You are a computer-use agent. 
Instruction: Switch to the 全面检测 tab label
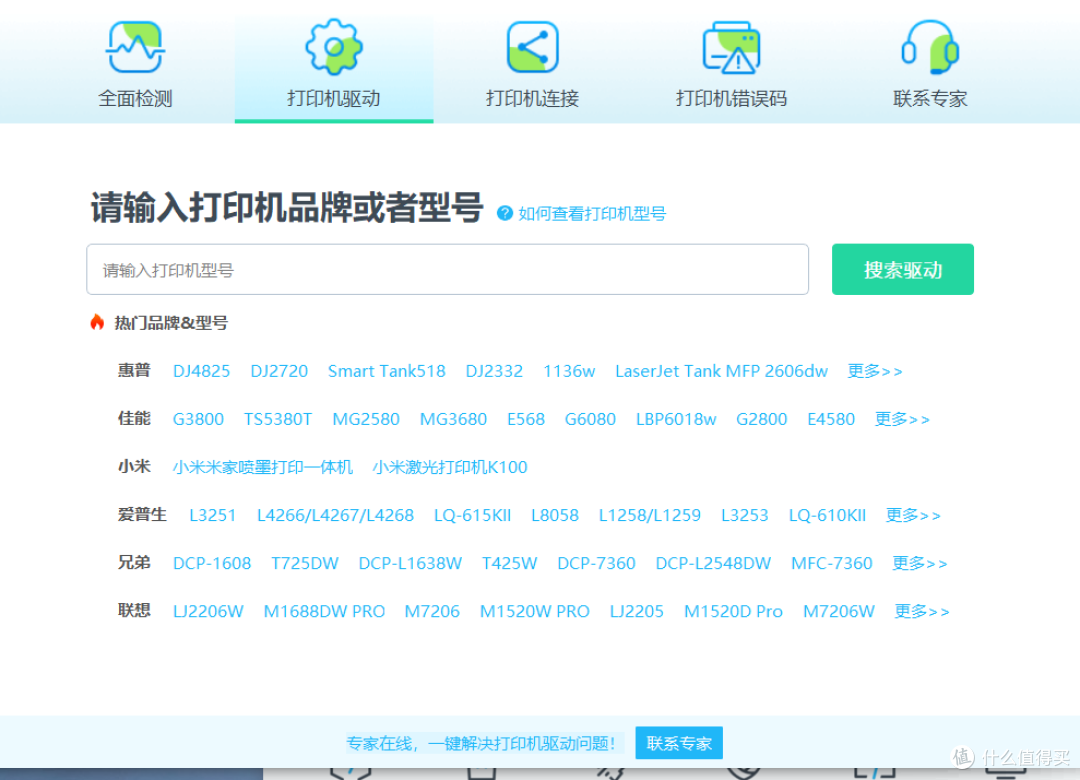[x=135, y=99]
